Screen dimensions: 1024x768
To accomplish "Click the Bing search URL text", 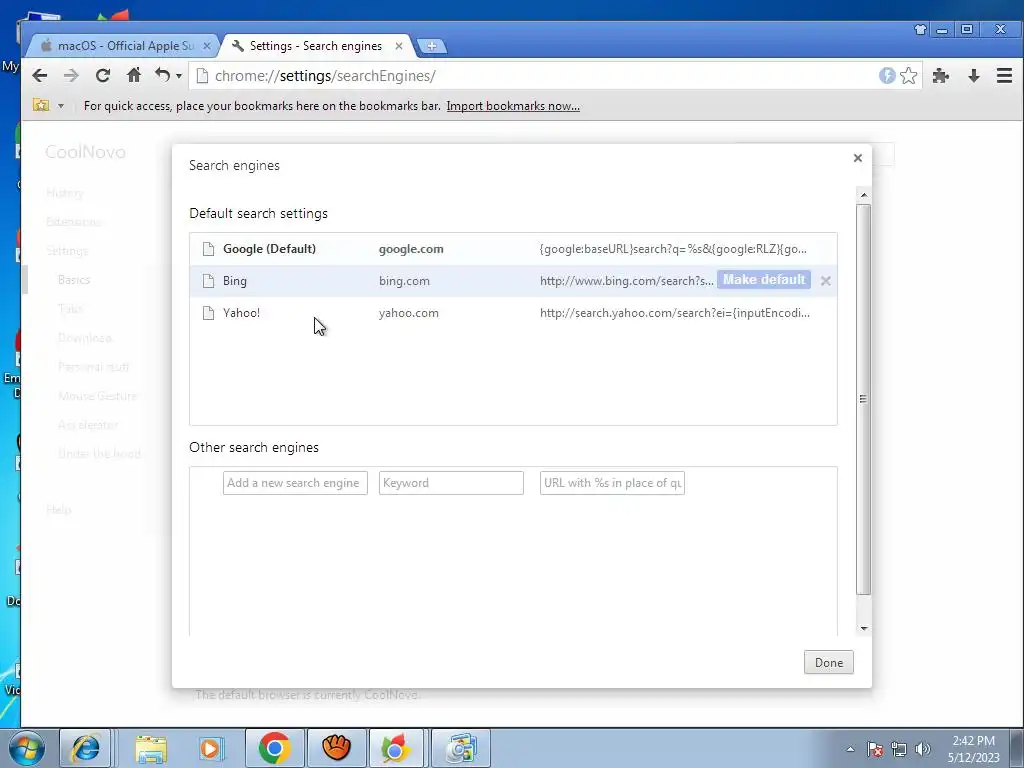I will pos(626,281).
